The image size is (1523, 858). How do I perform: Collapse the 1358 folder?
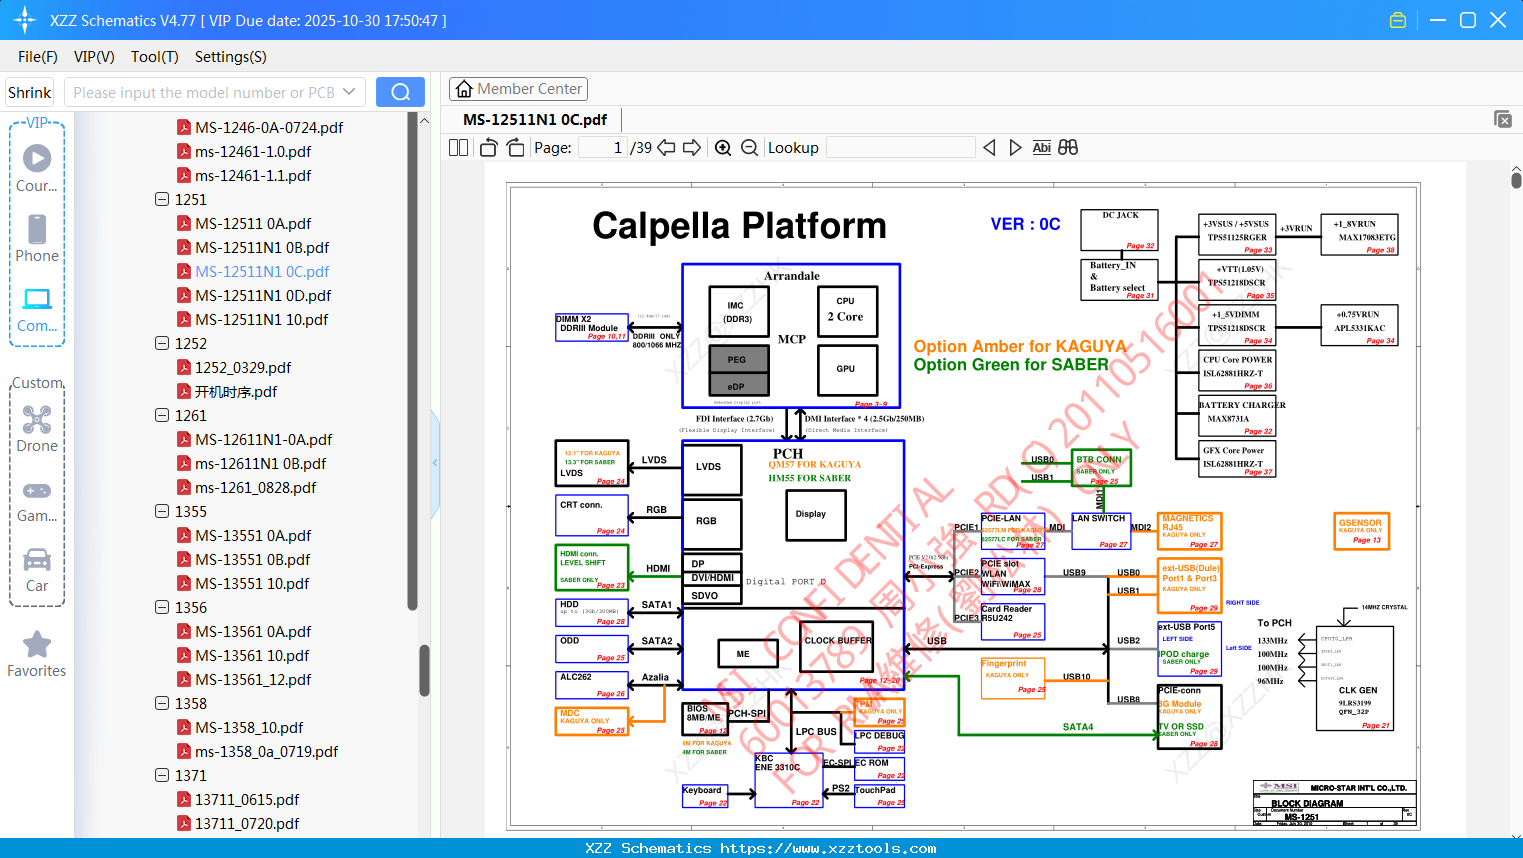click(162, 703)
